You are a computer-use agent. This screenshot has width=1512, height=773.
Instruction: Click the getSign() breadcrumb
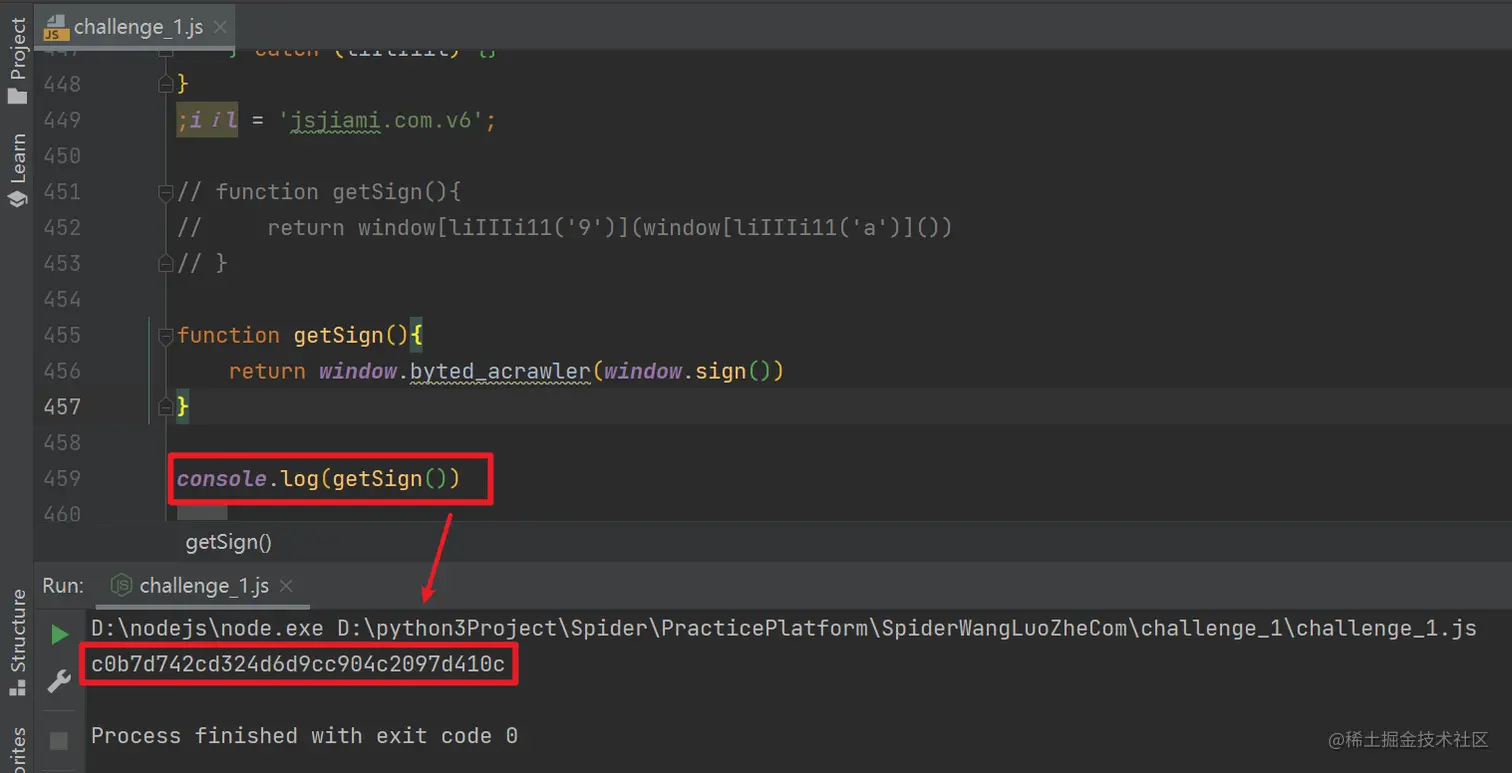229,543
